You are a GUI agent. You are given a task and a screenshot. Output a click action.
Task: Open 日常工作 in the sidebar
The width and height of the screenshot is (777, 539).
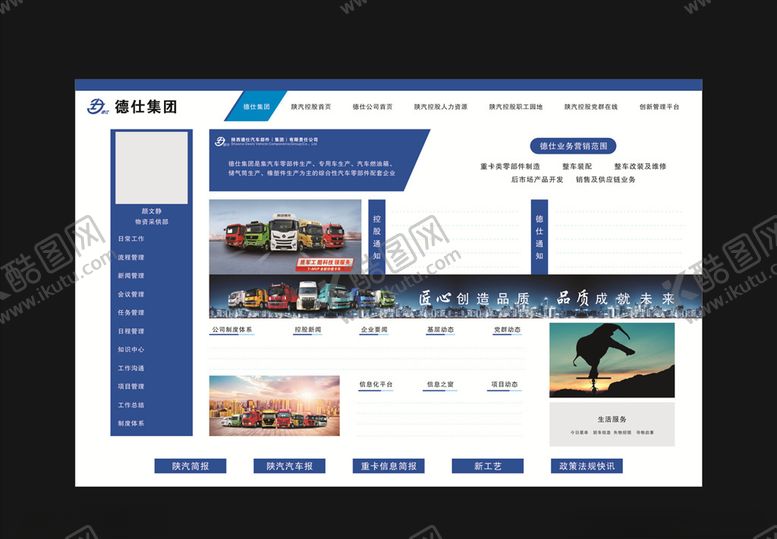(131, 239)
